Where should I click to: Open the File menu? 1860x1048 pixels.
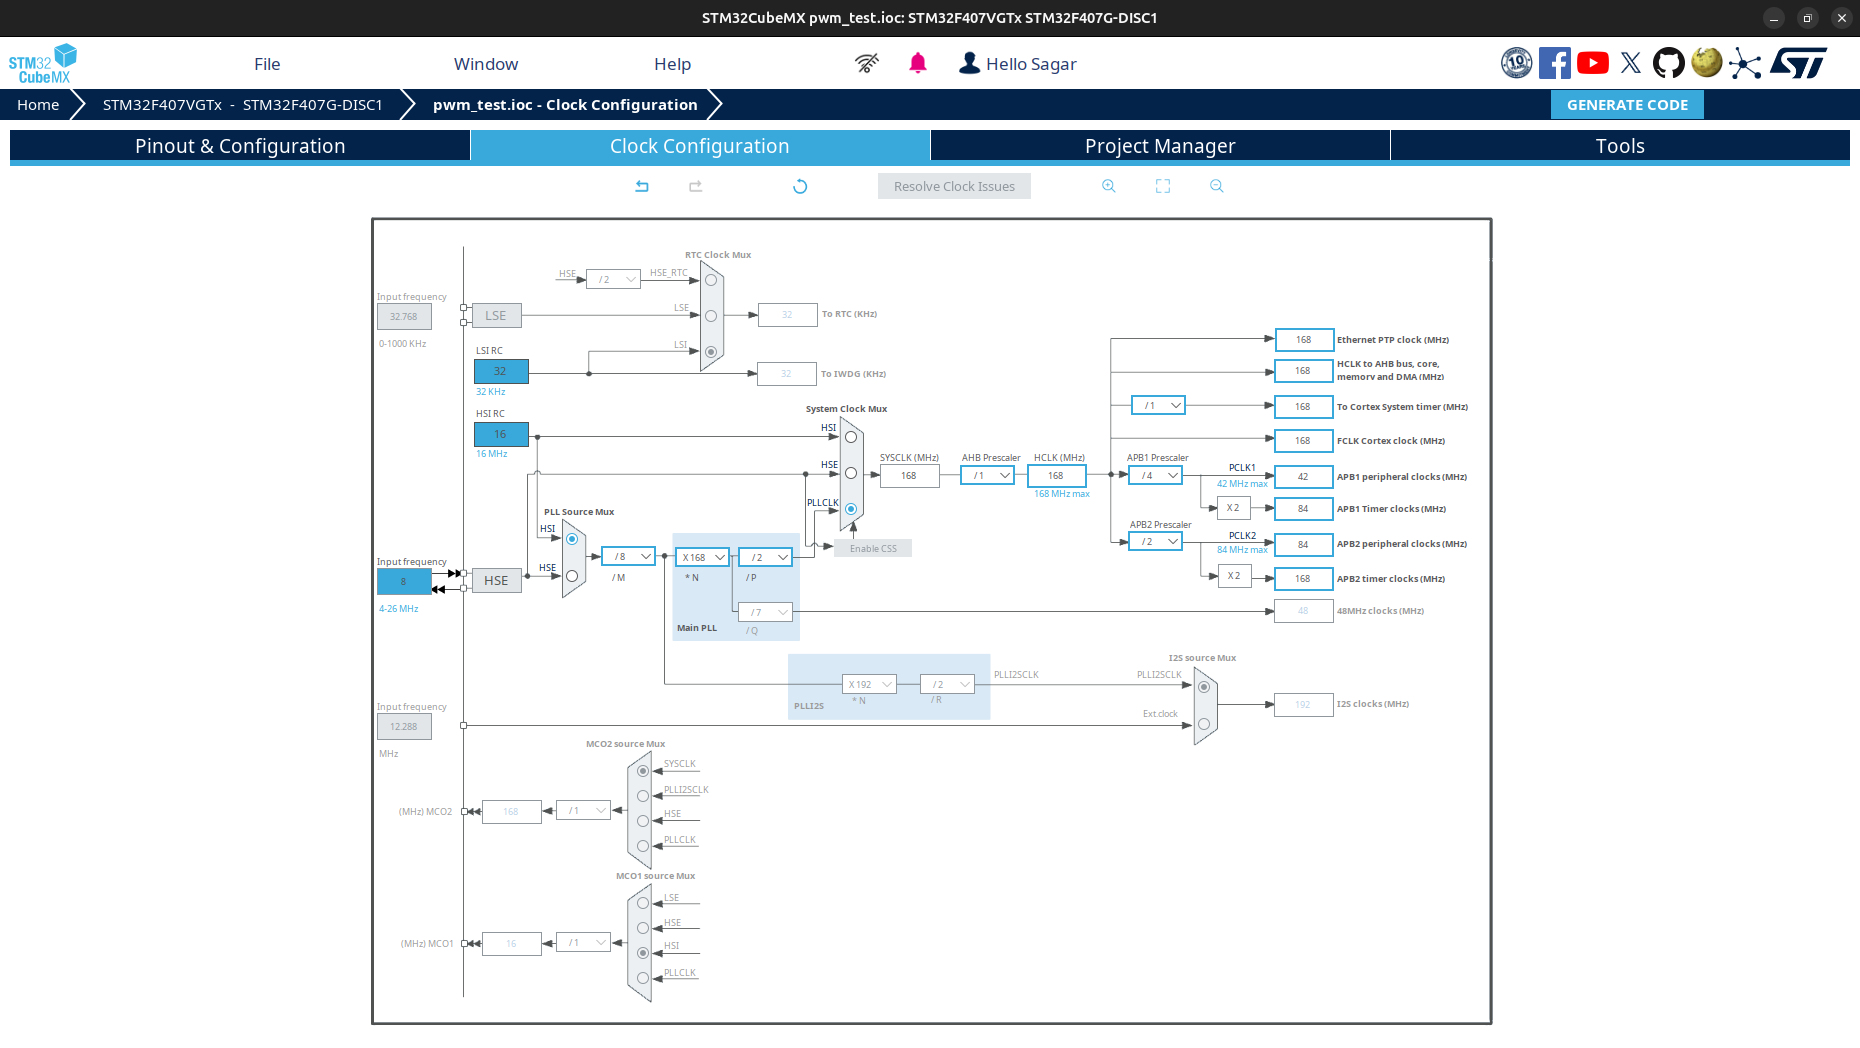[x=267, y=64]
